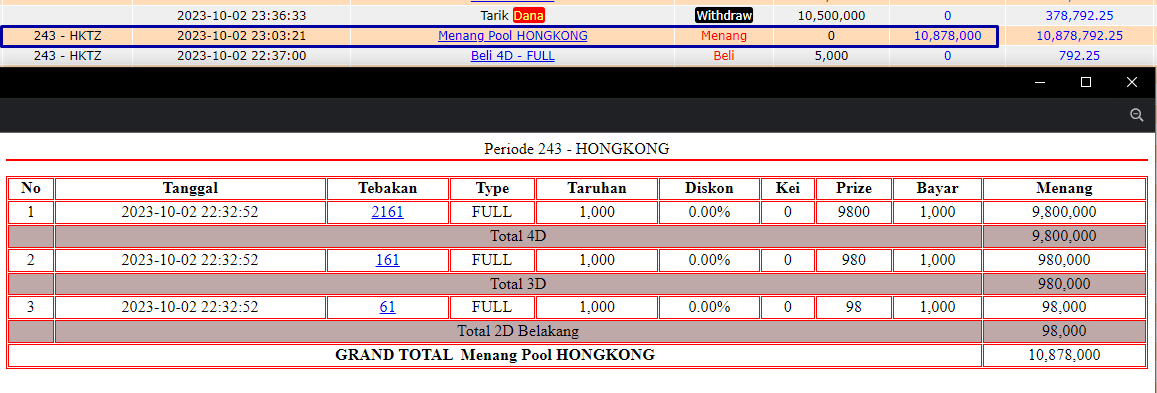The image size is (1157, 393).
Task: Click the grand total amount 10,878,000
Action: click(1065, 355)
